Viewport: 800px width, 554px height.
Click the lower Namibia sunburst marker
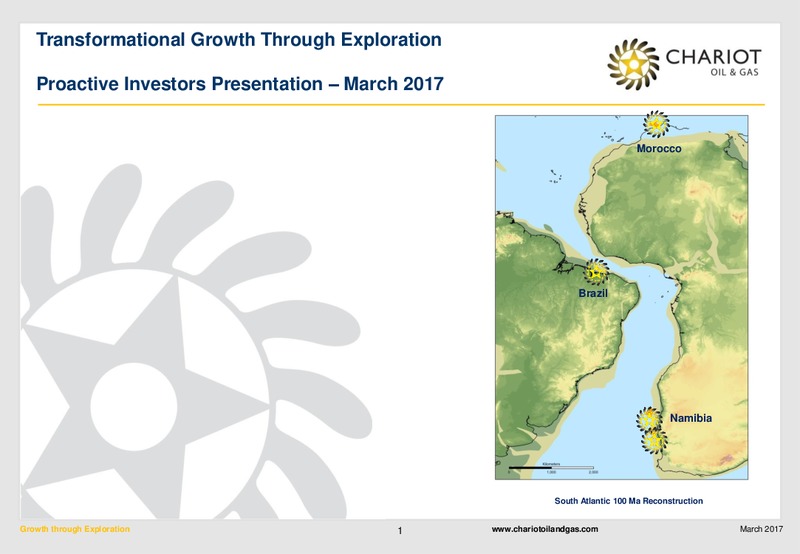tap(655, 440)
